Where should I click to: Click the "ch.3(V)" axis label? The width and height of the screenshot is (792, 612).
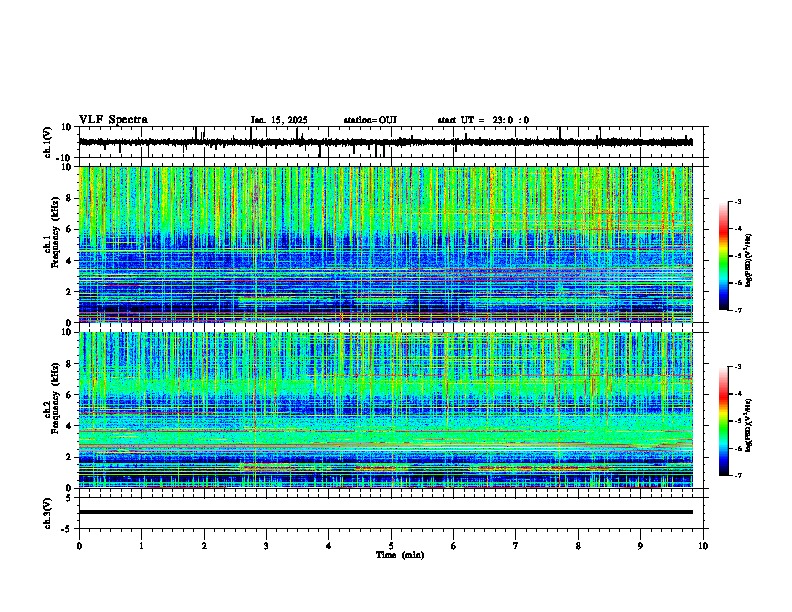coord(48,513)
